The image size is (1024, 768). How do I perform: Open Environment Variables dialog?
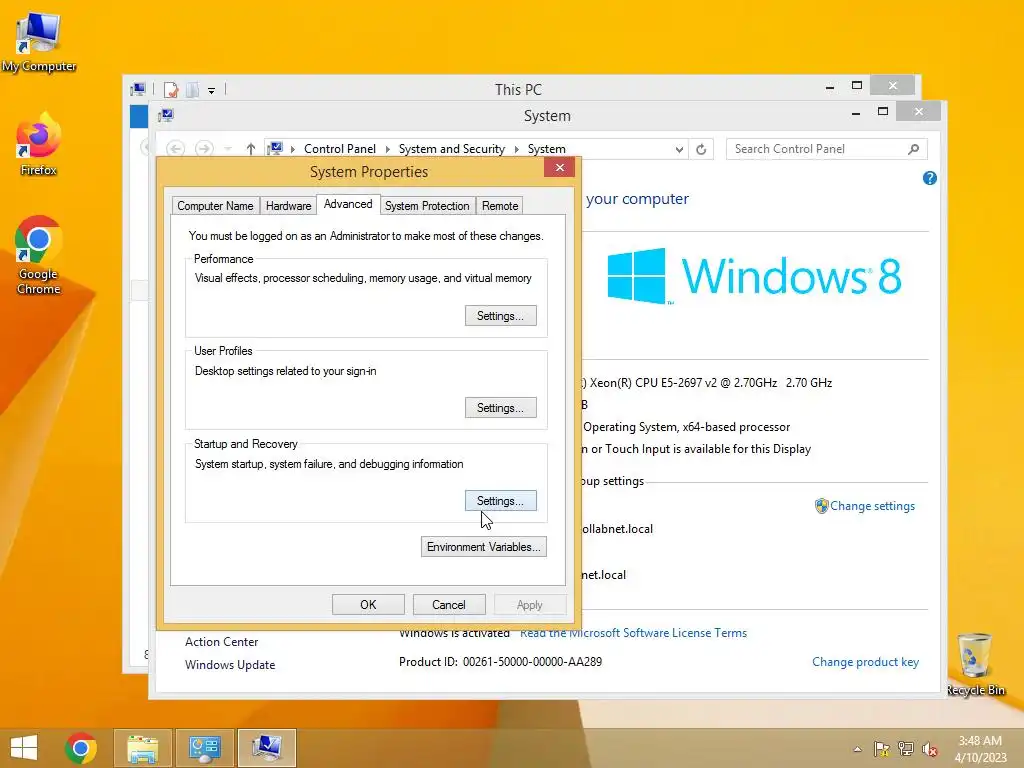[484, 547]
